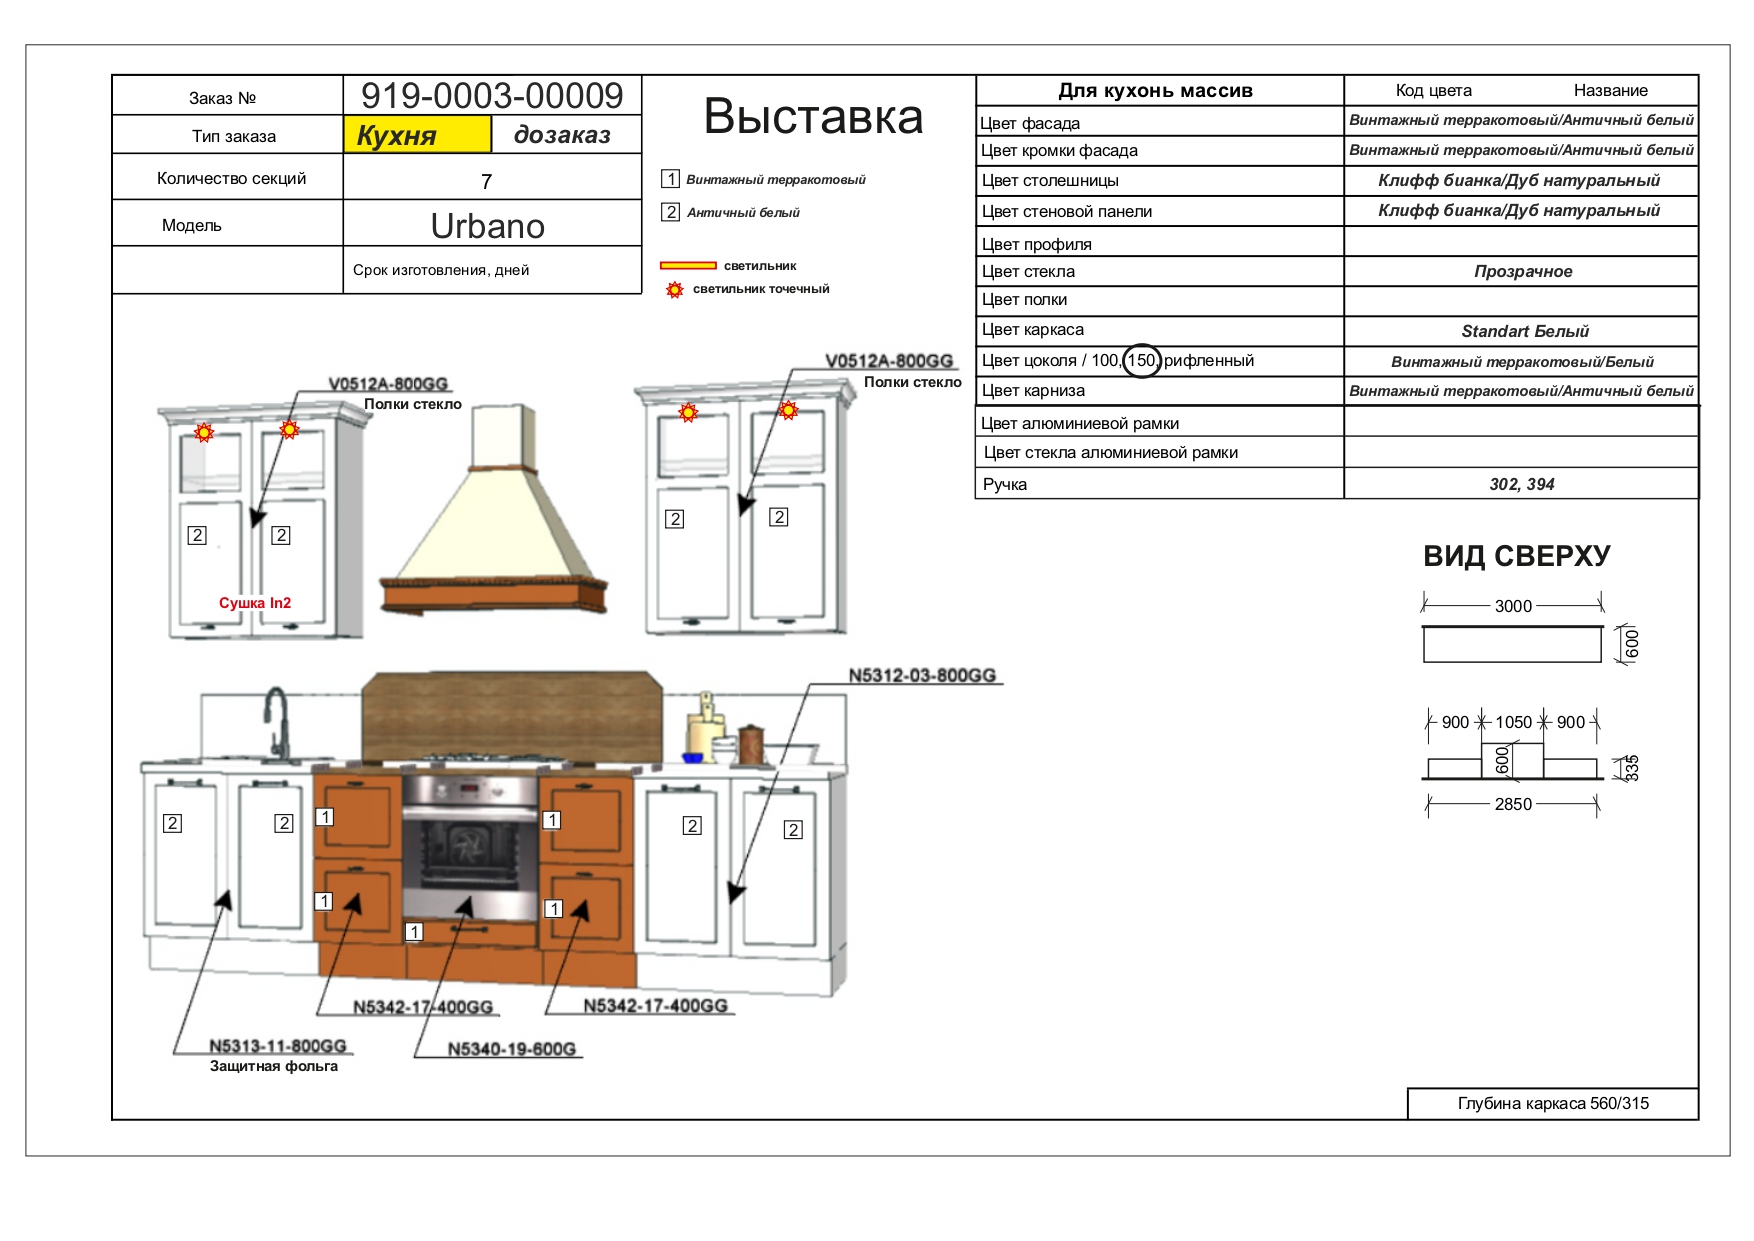The height and width of the screenshot is (1241, 1754).
Task: Click the N5340-19-600G oven cabinet label
Action: (x=512, y=1049)
